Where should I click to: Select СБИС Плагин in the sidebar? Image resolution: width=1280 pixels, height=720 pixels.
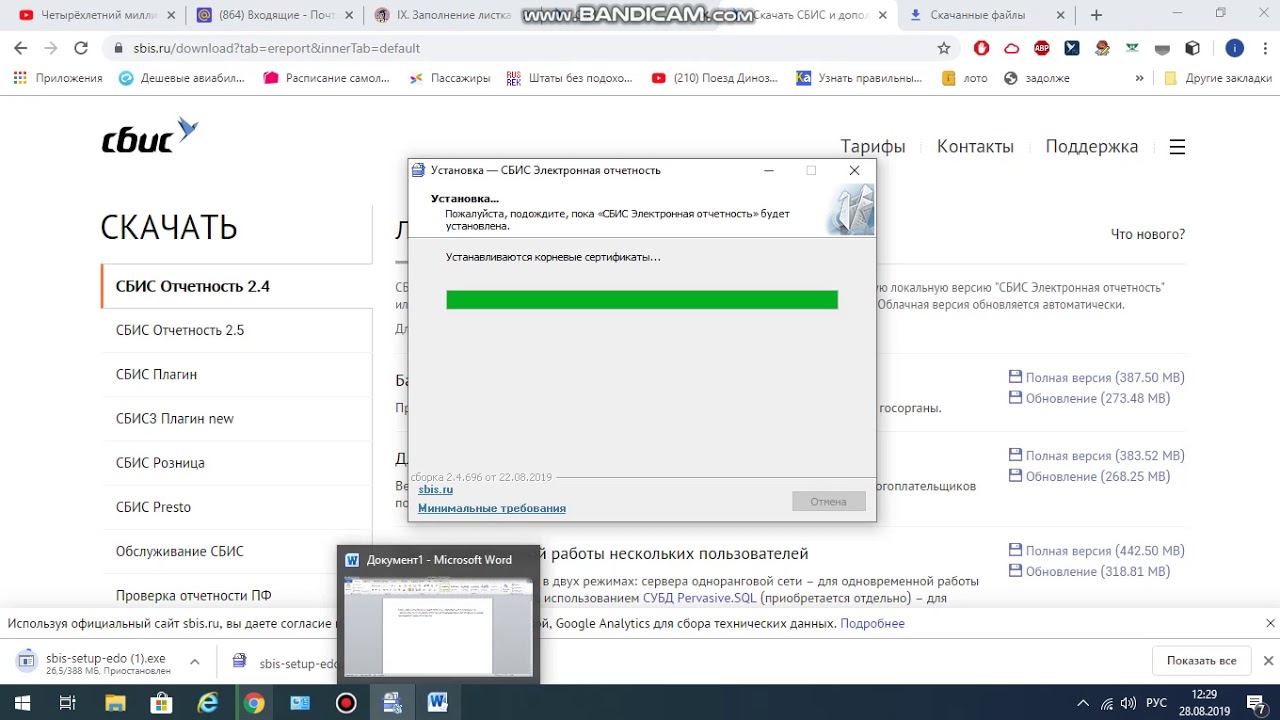(x=237, y=374)
